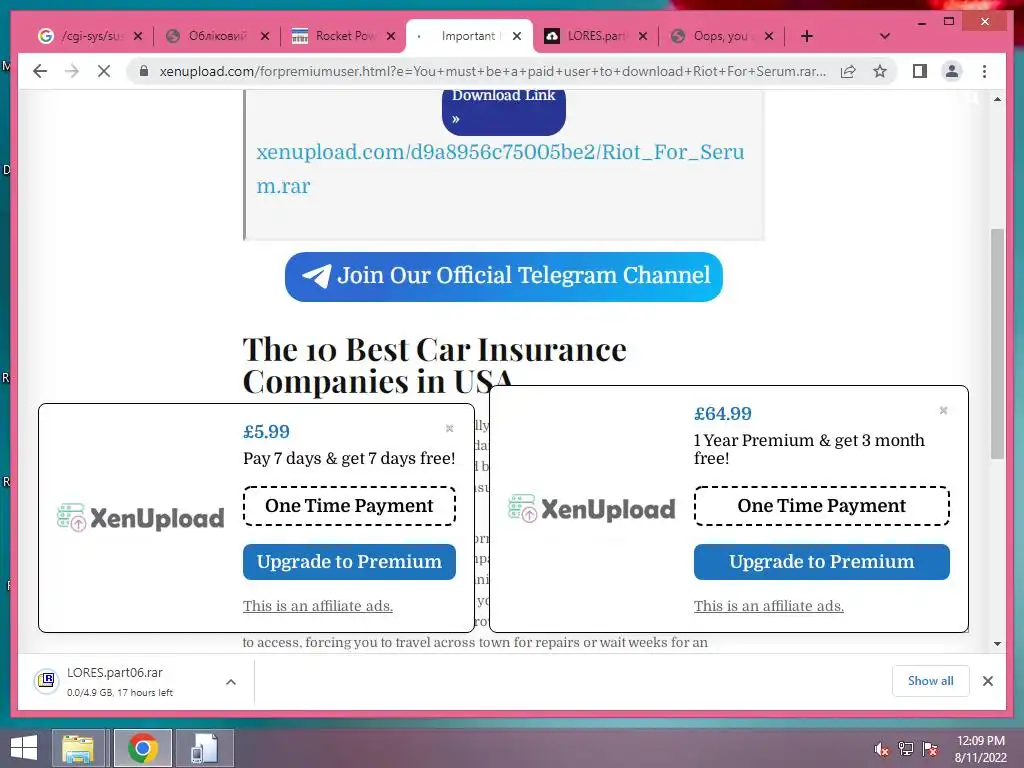Bookmark this page with star

[880, 71]
